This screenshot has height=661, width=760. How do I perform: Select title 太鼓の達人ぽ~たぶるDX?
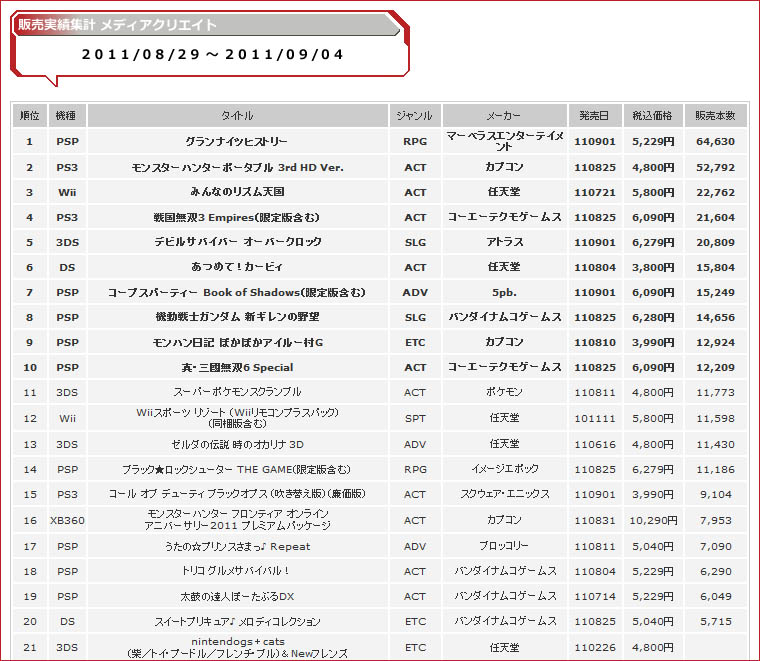(238, 596)
